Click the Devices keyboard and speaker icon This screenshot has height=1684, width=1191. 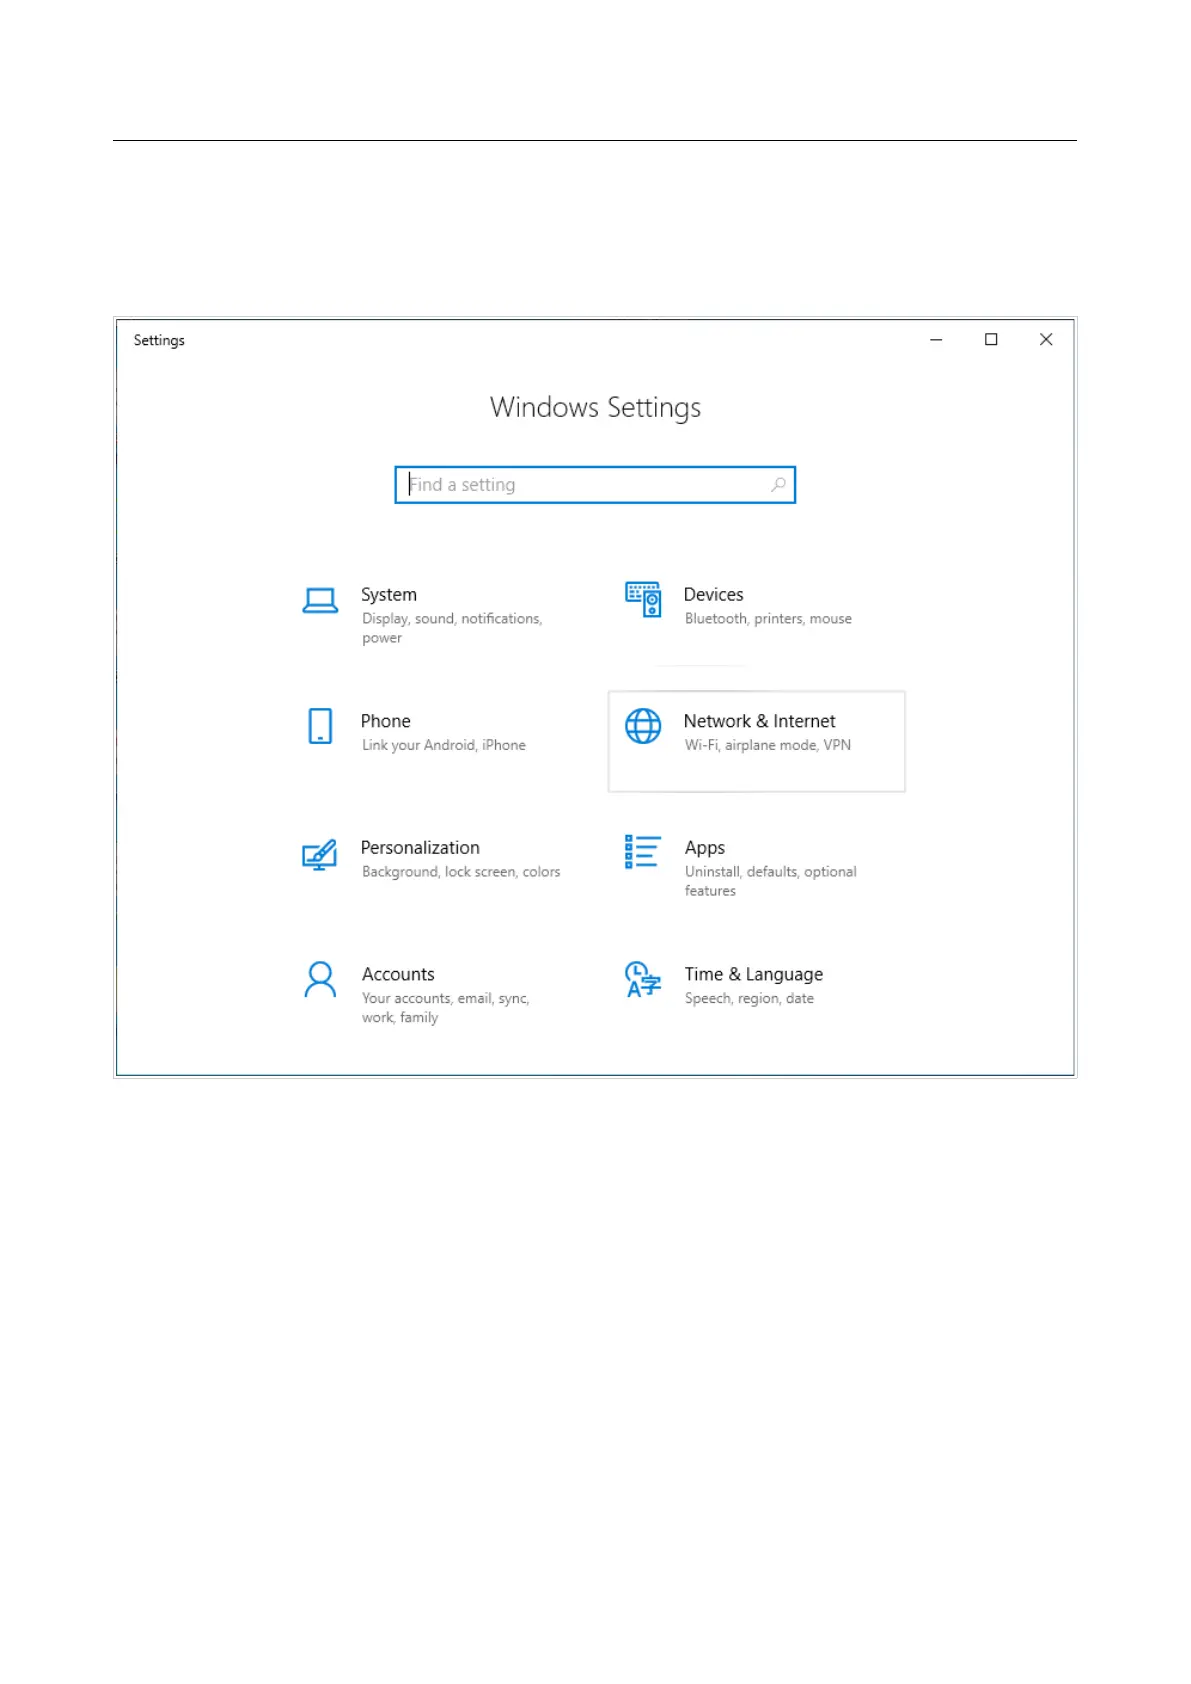[x=643, y=599]
